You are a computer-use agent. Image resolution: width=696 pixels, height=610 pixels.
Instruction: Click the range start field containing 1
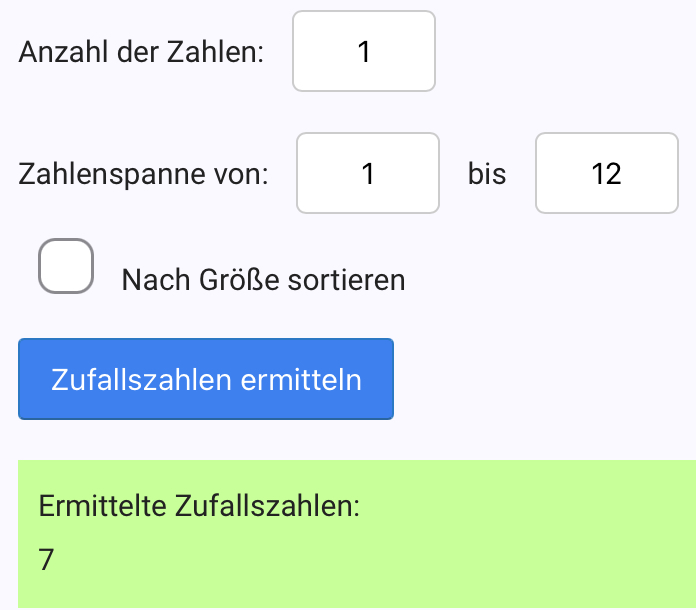[368, 174]
